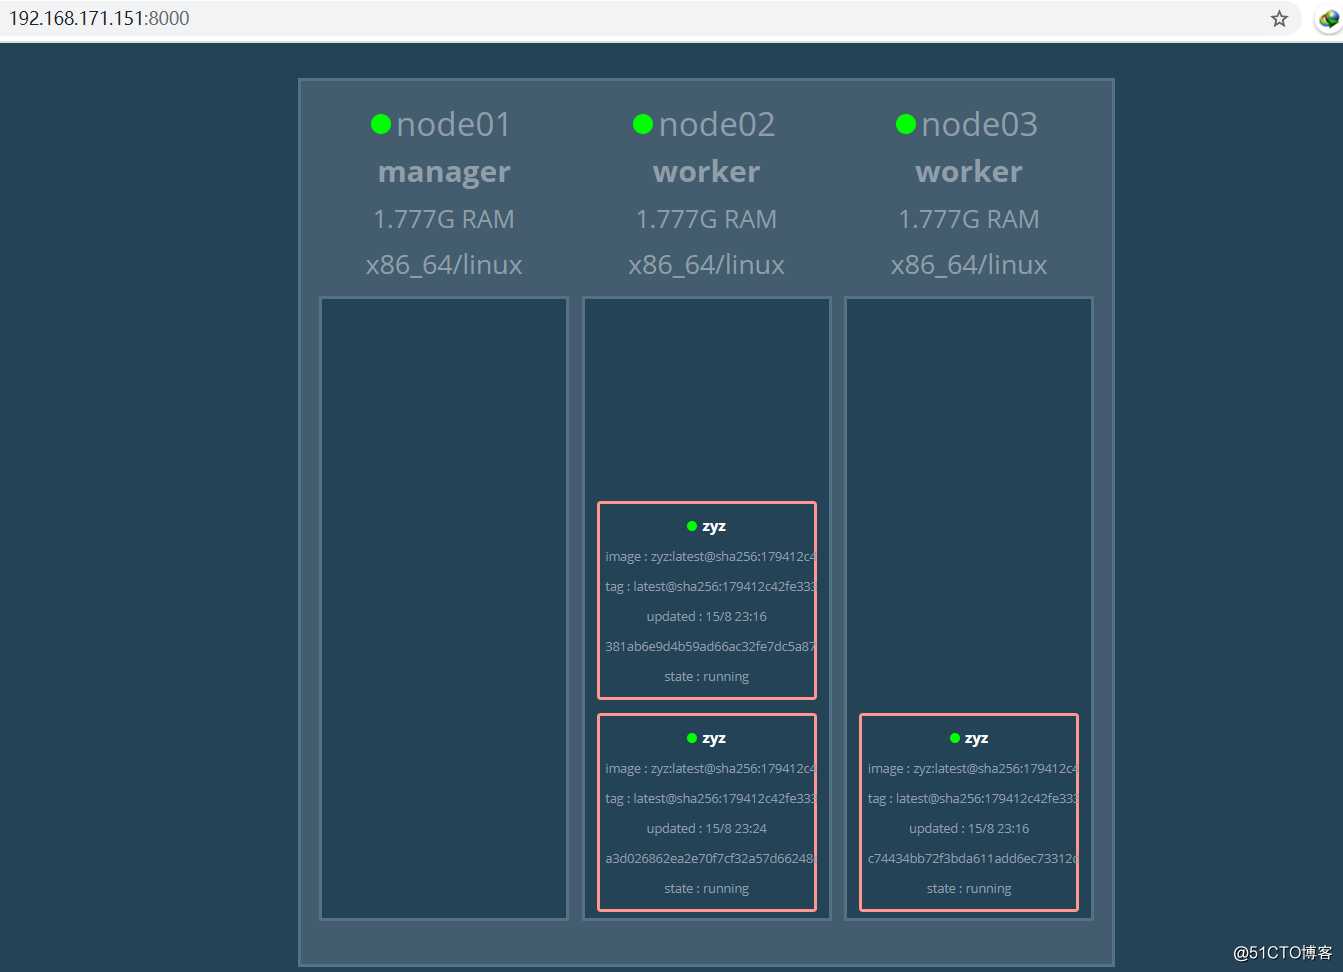Viewport: 1343px width, 972px height.
Task: Click the tag line in the c74434bb72f3 card
Action: 972,798
